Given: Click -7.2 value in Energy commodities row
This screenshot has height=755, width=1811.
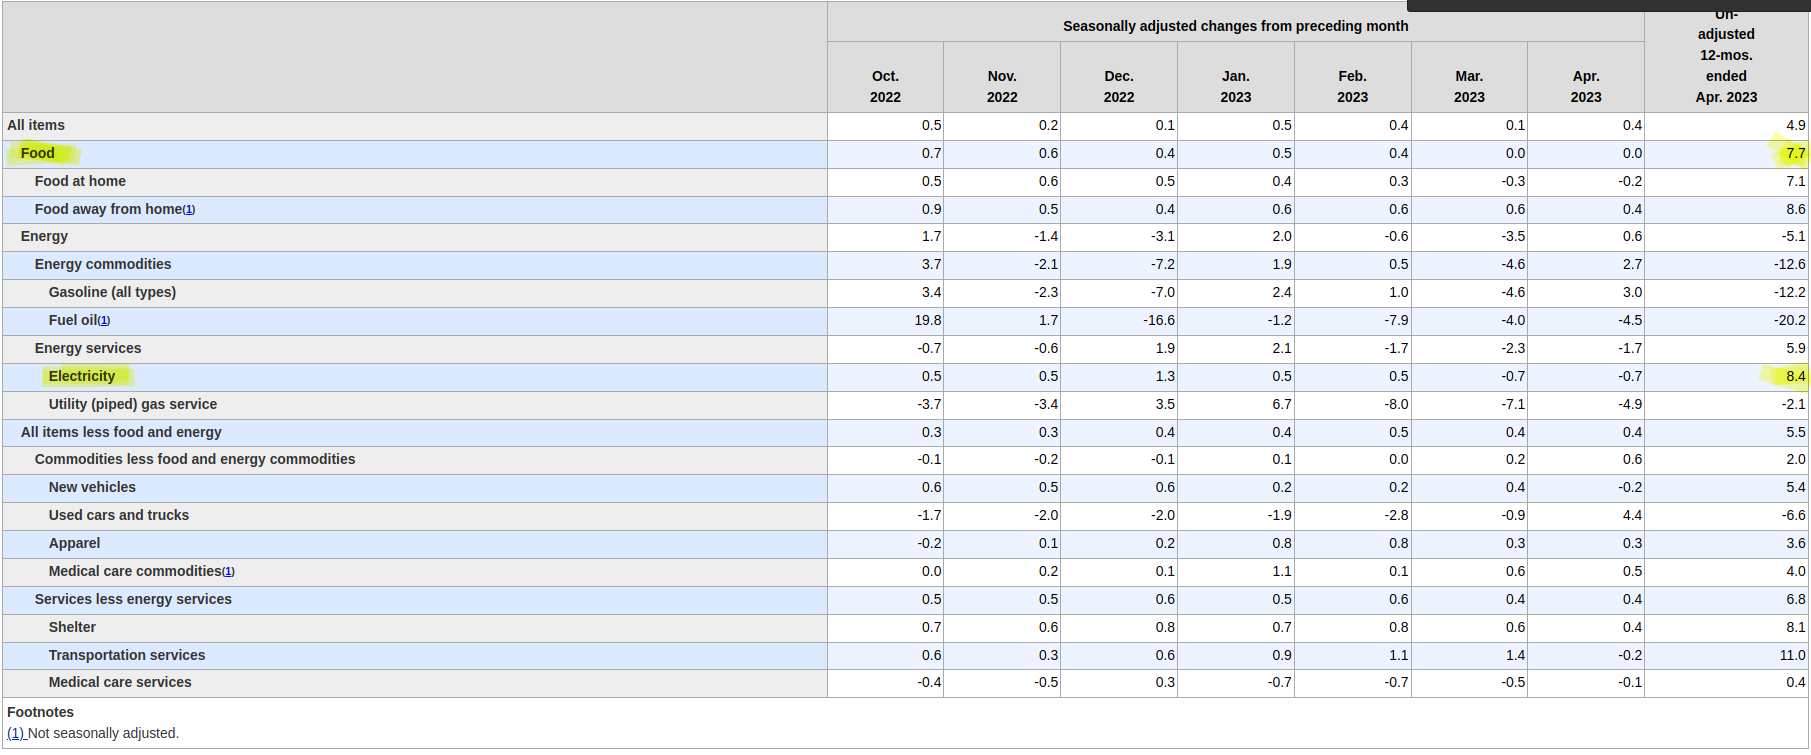Looking at the screenshot, I should click(1163, 264).
